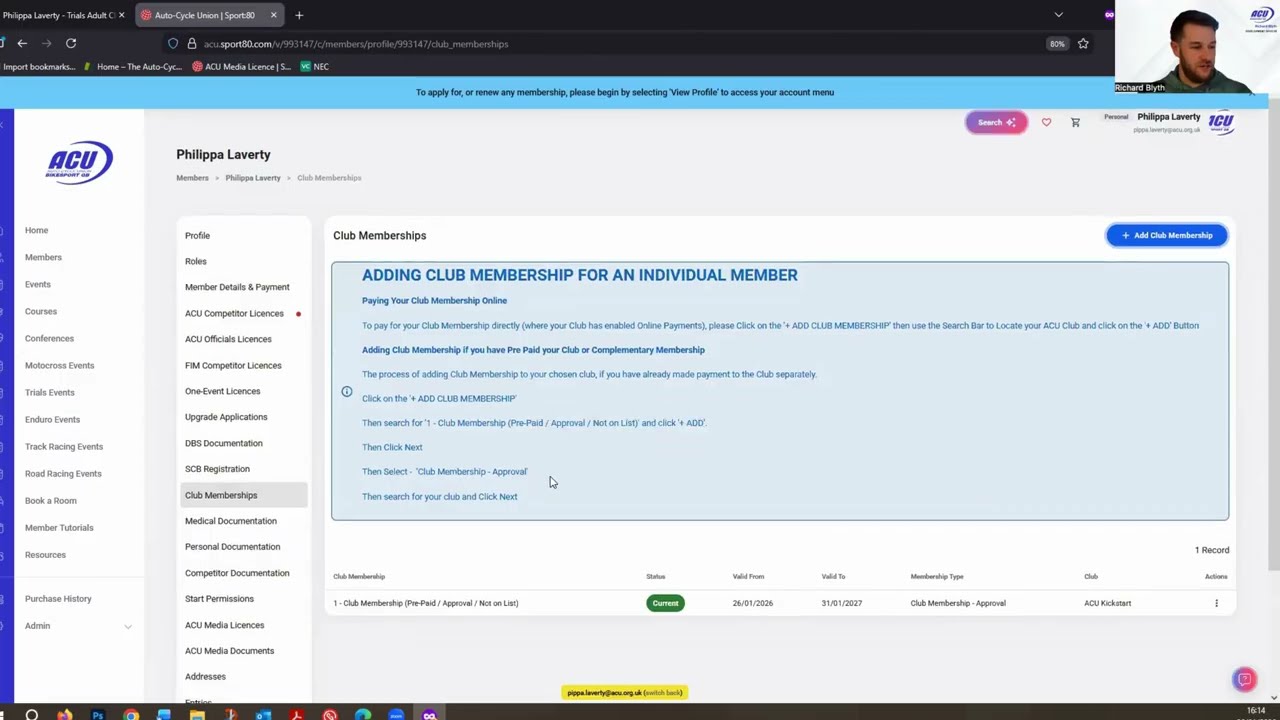
Task: Open the Profile menu item
Action: point(197,235)
